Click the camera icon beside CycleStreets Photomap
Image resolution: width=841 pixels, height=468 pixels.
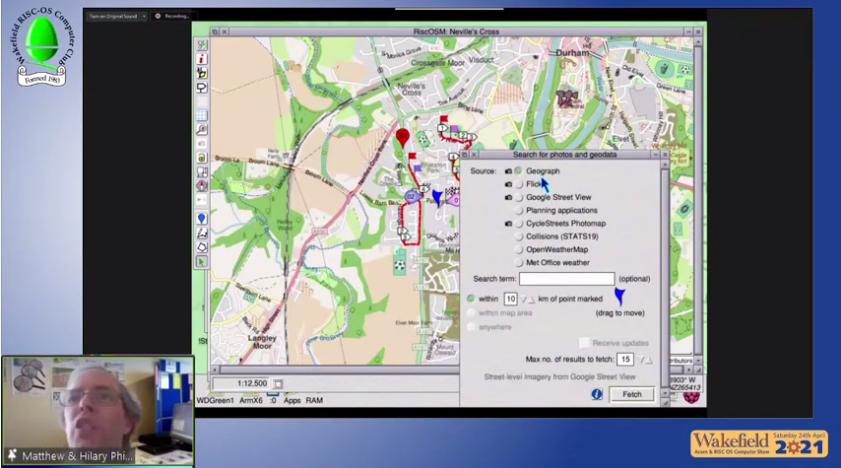(508, 224)
